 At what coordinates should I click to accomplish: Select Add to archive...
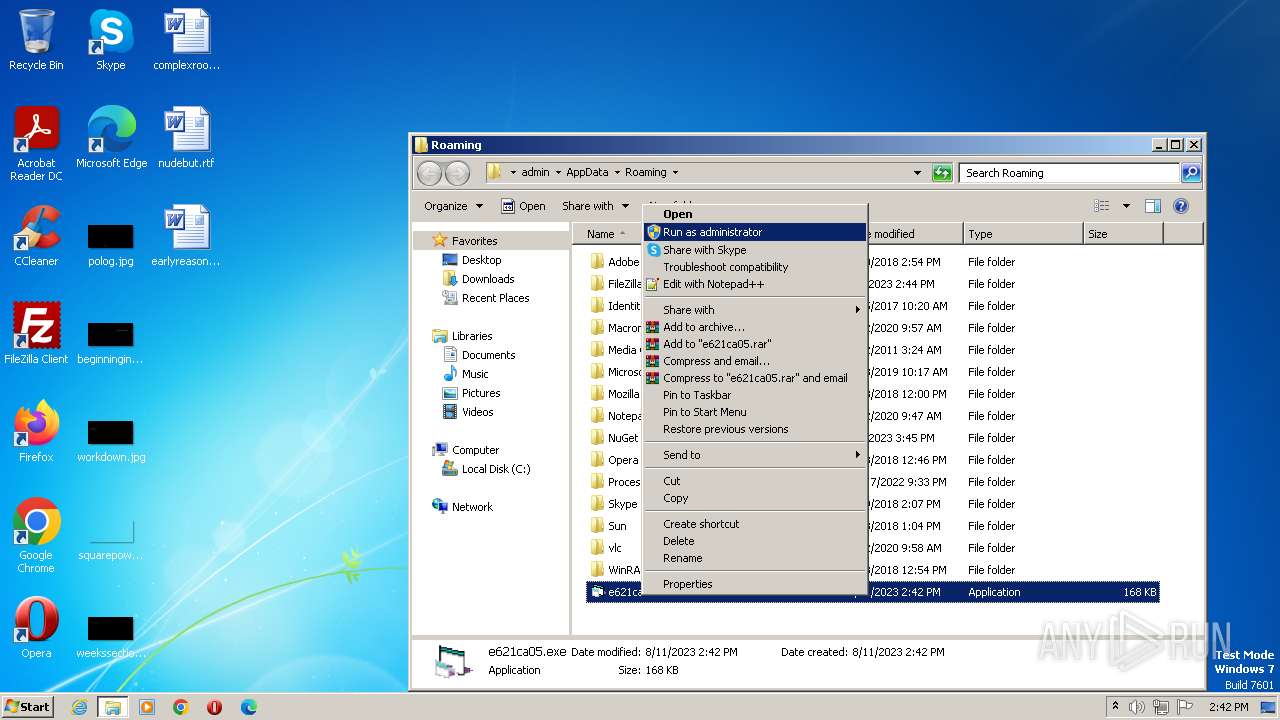pos(755,327)
